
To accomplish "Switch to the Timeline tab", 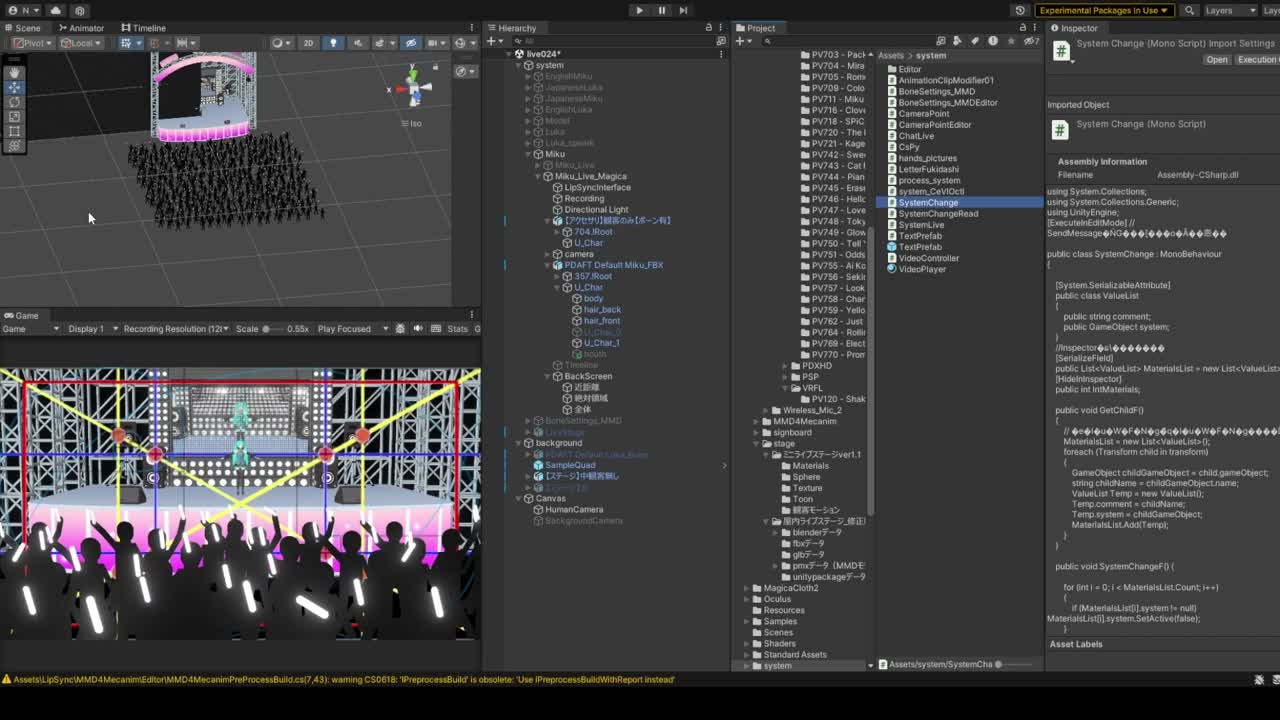I will pyautogui.click(x=143, y=28).
